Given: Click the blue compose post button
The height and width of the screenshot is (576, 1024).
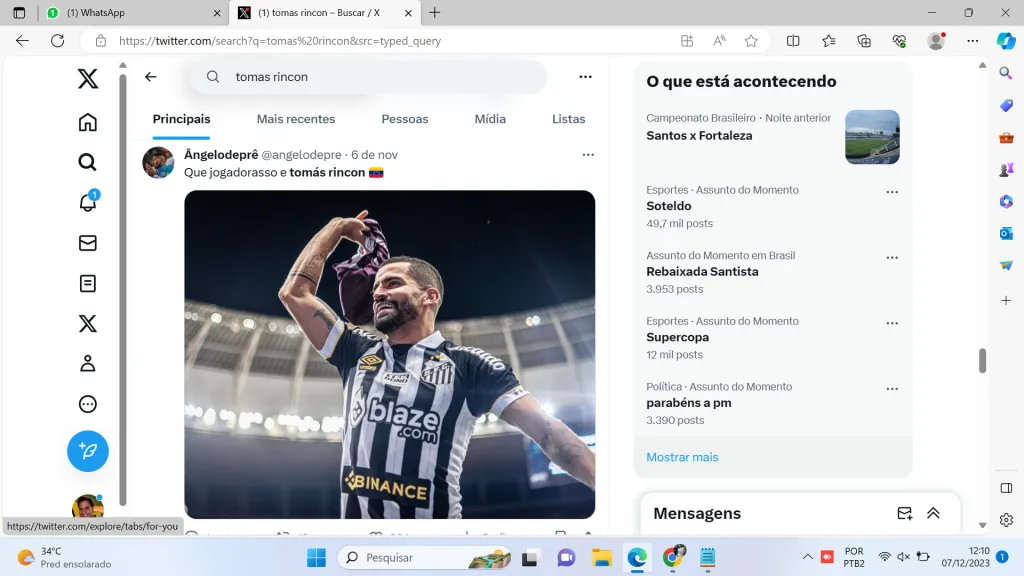Looking at the screenshot, I should point(88,451).
